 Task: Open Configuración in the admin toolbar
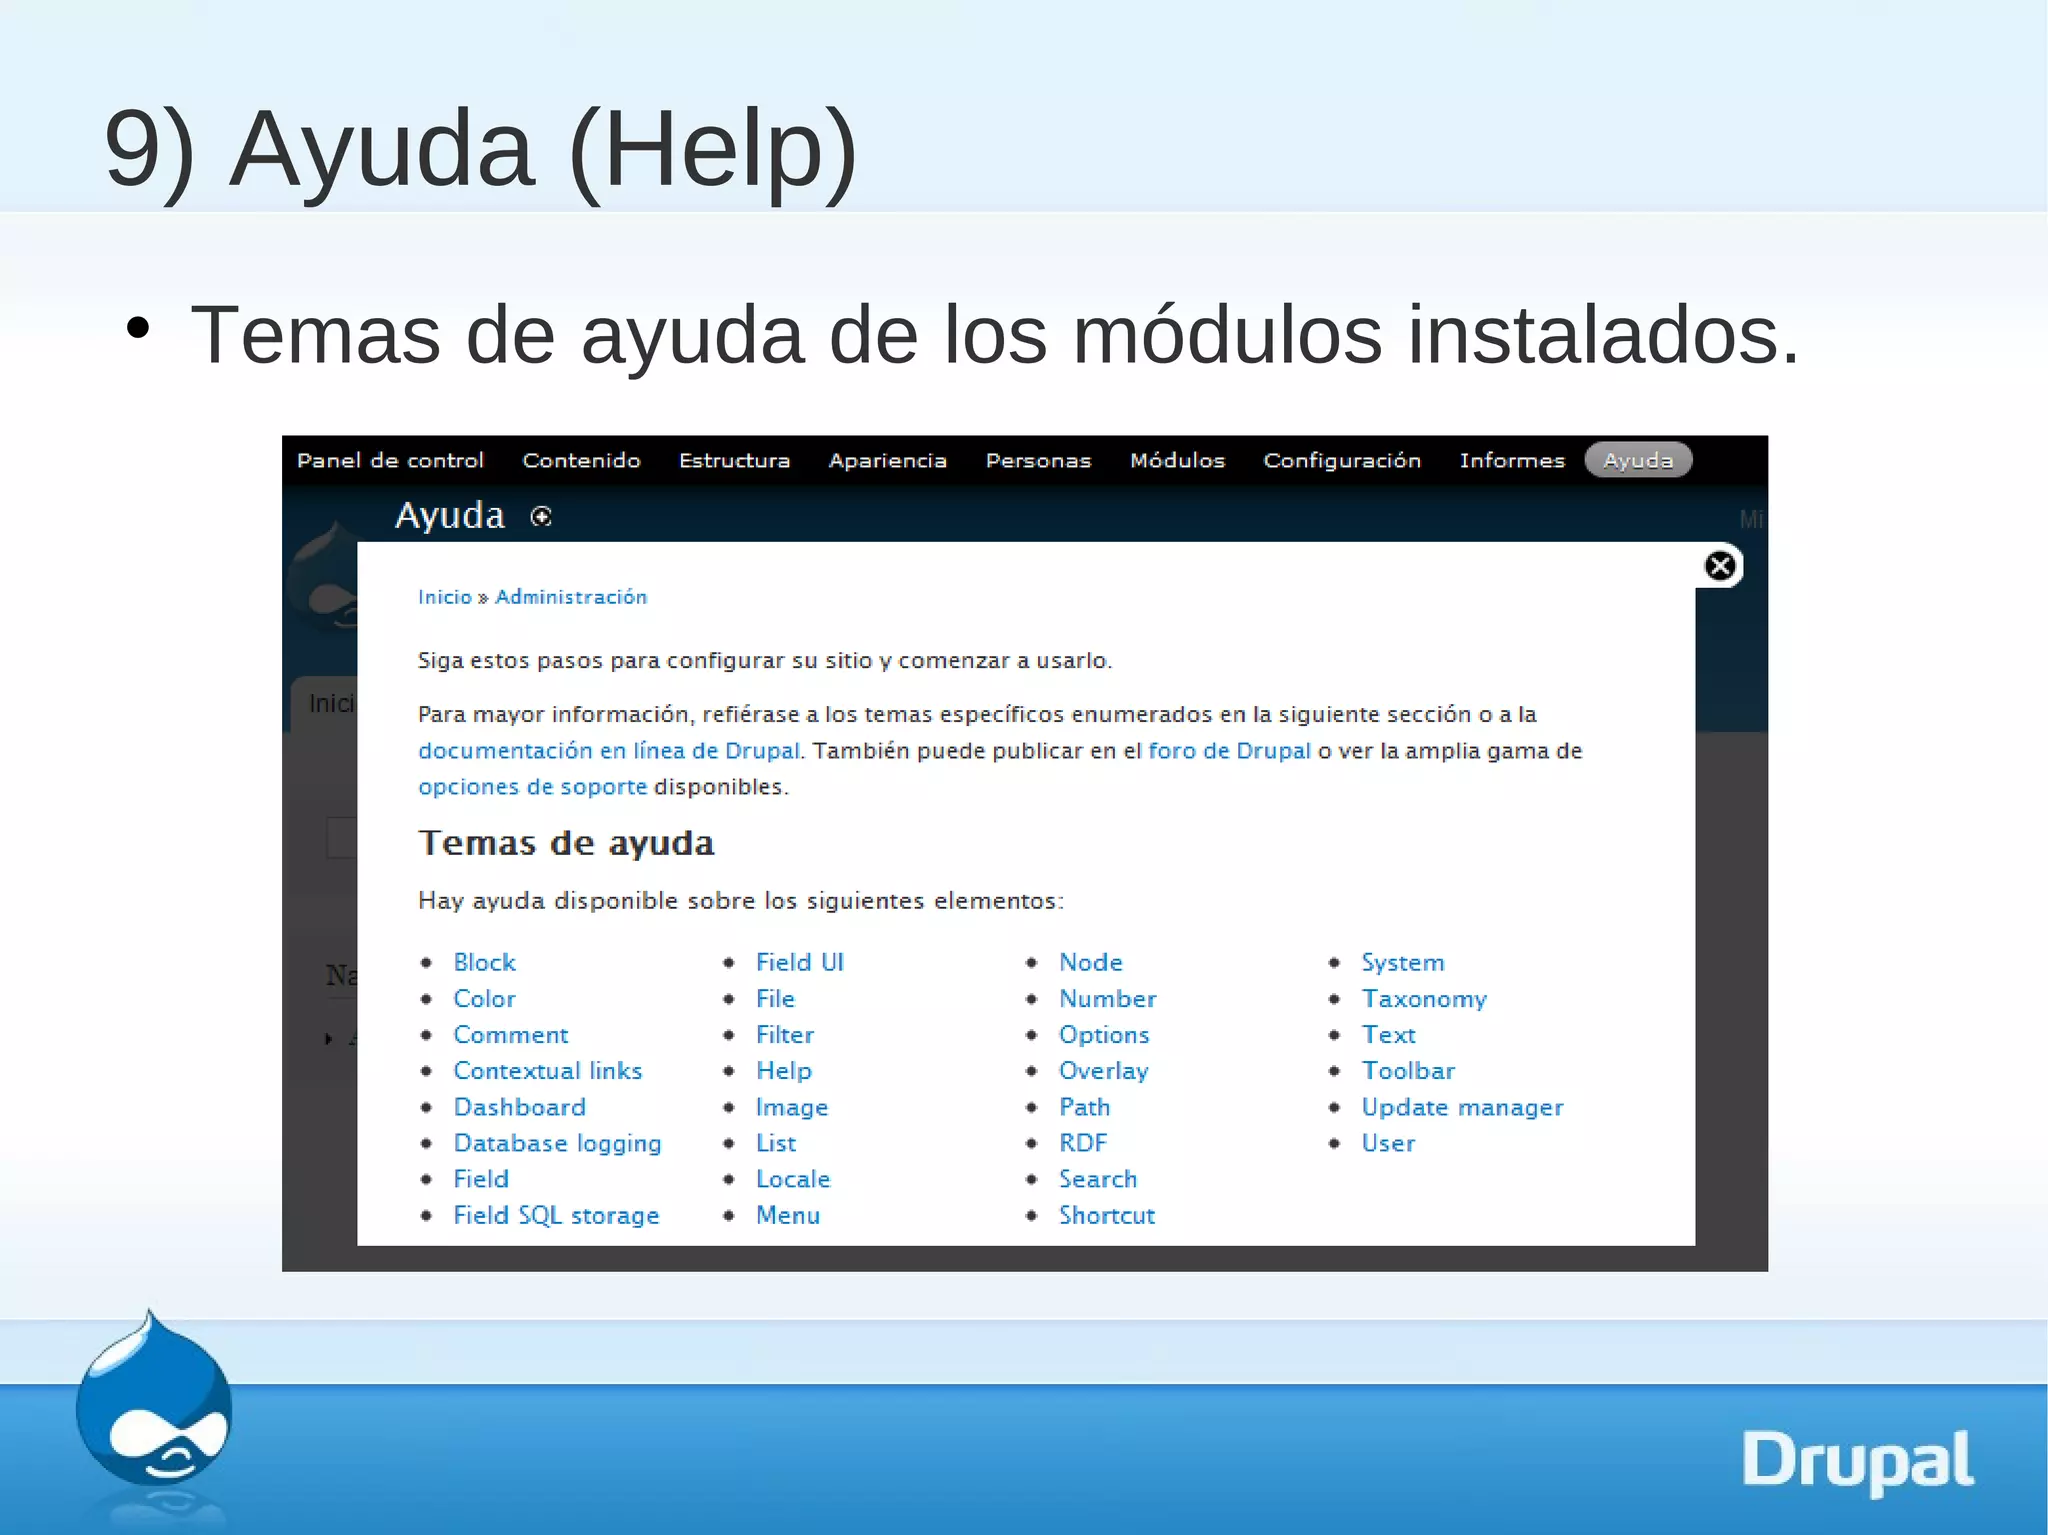(1342, 460)
